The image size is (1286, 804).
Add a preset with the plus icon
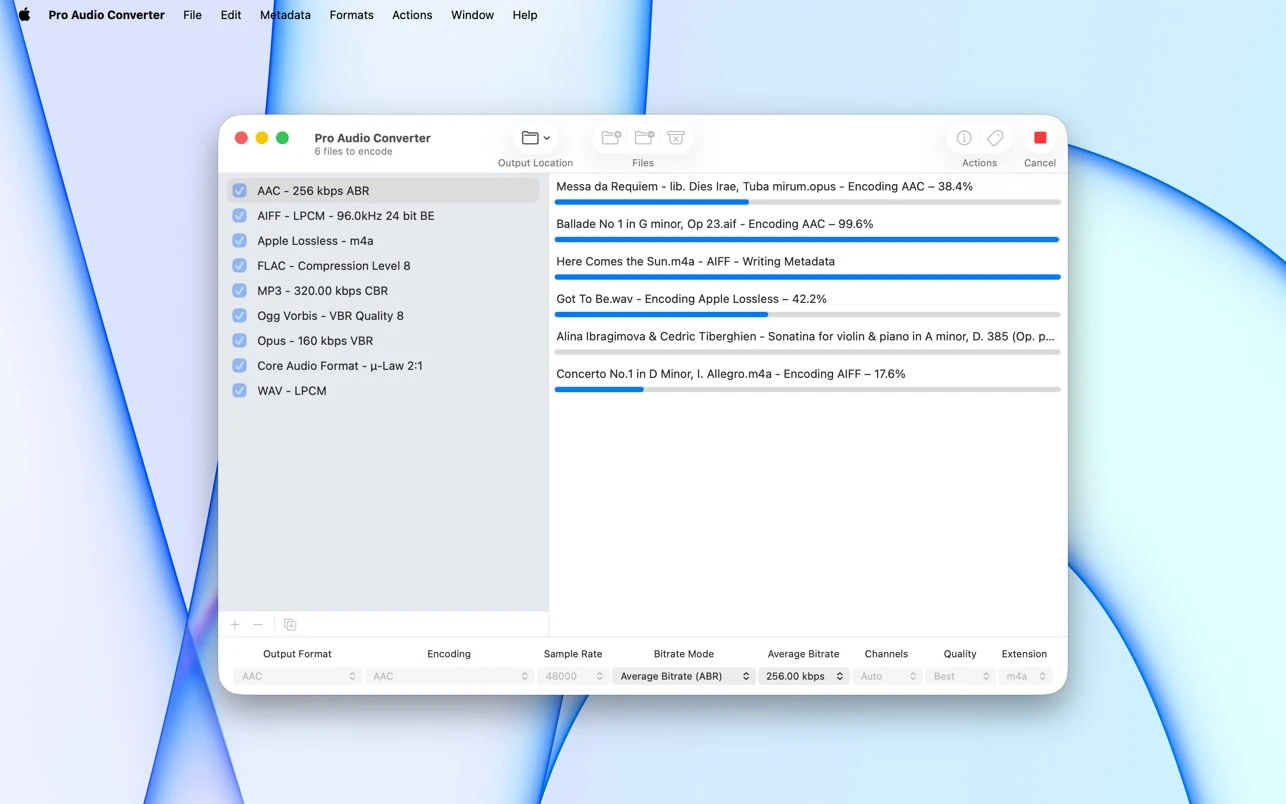[235, 625]
